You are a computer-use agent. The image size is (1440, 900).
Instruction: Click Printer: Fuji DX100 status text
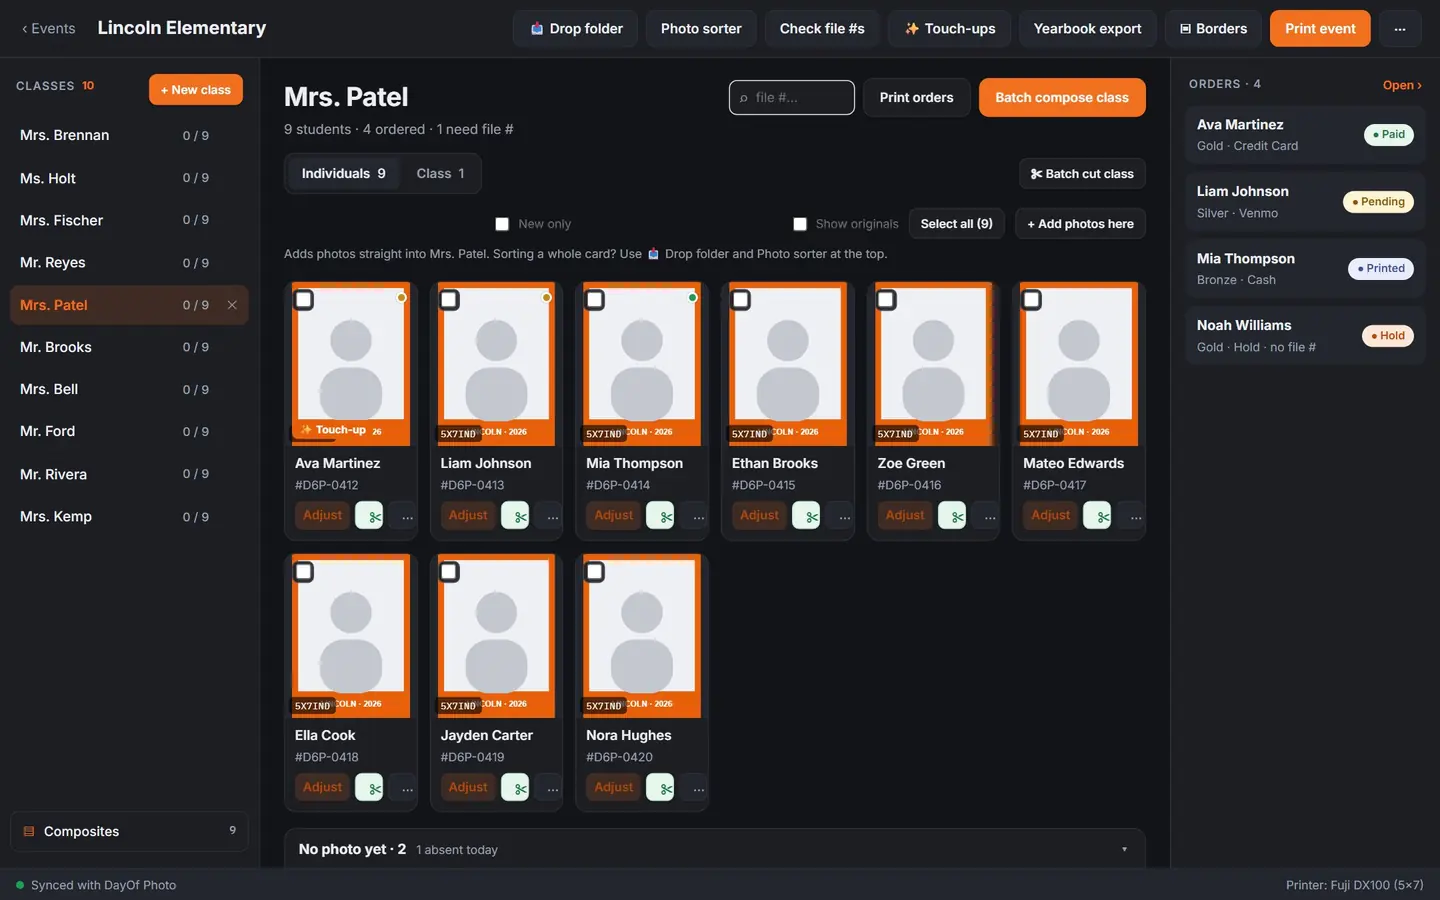(x=1355, y=885)
